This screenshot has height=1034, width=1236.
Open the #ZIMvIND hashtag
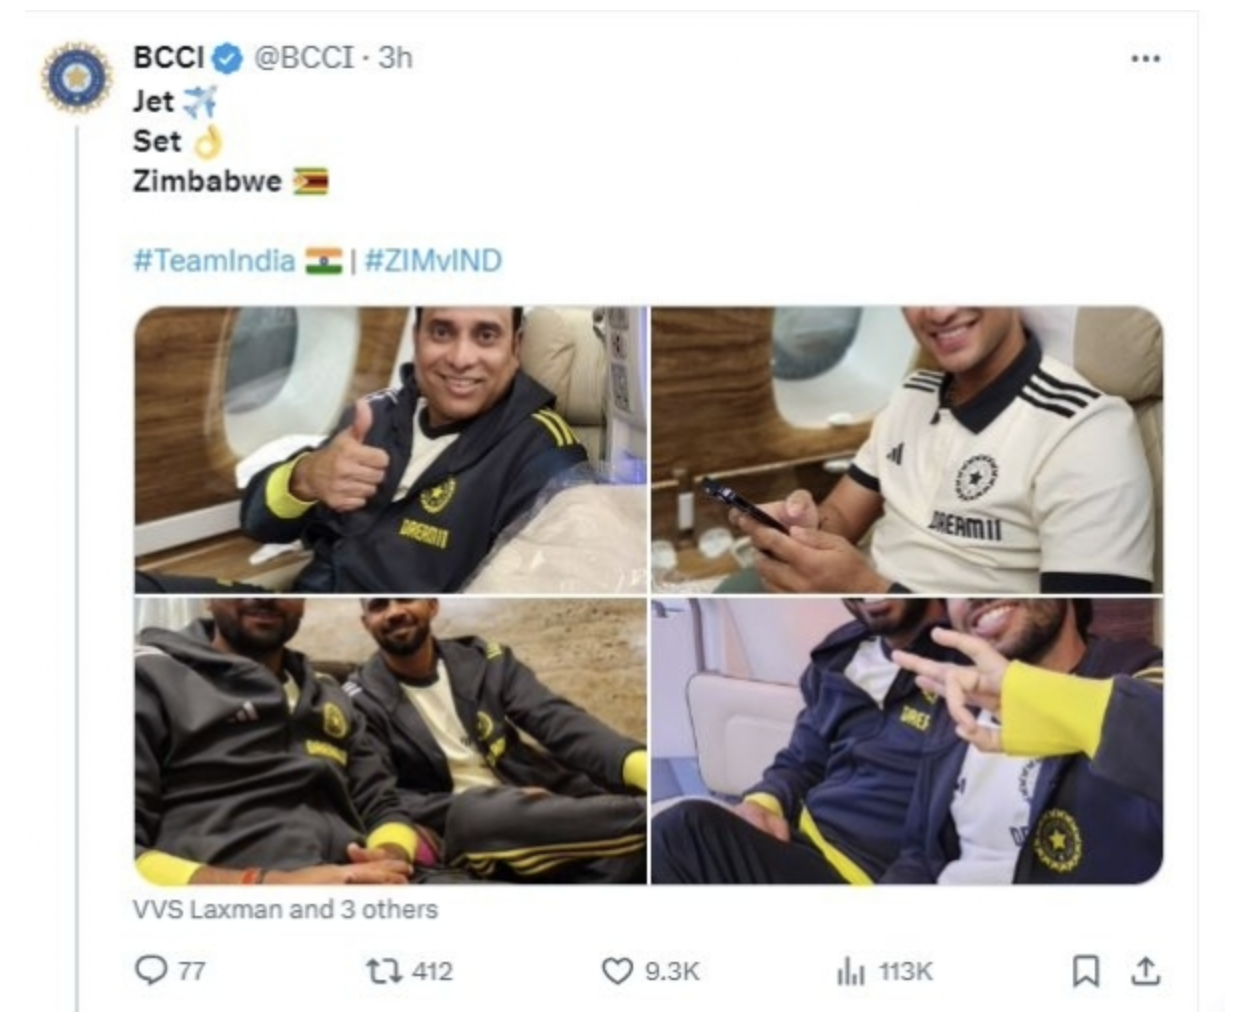point(433,261)
